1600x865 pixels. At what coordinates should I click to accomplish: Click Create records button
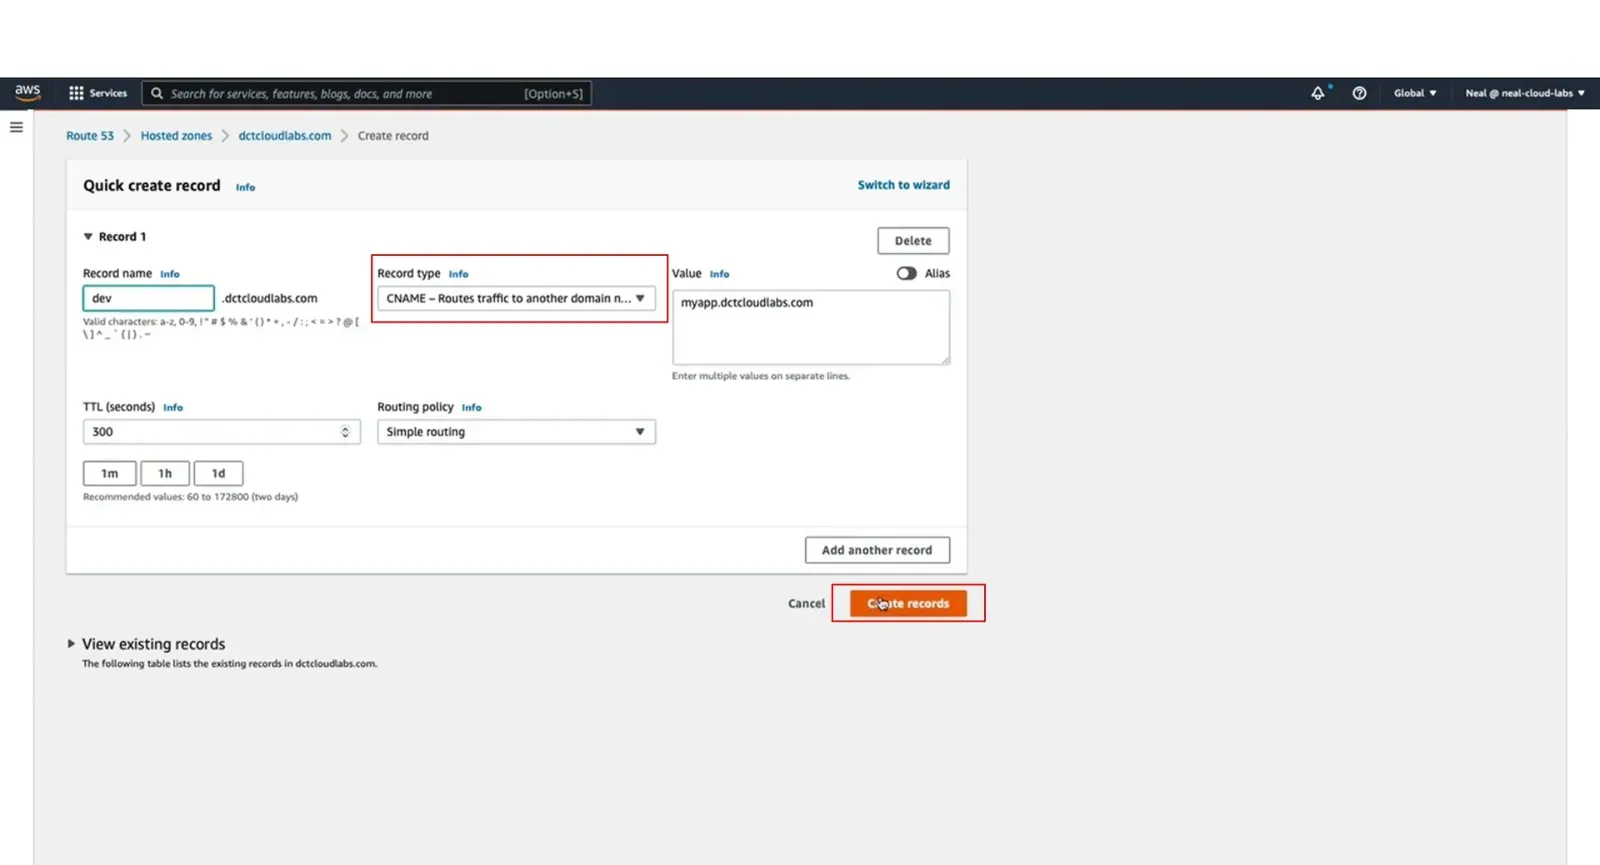click(908, 603)
